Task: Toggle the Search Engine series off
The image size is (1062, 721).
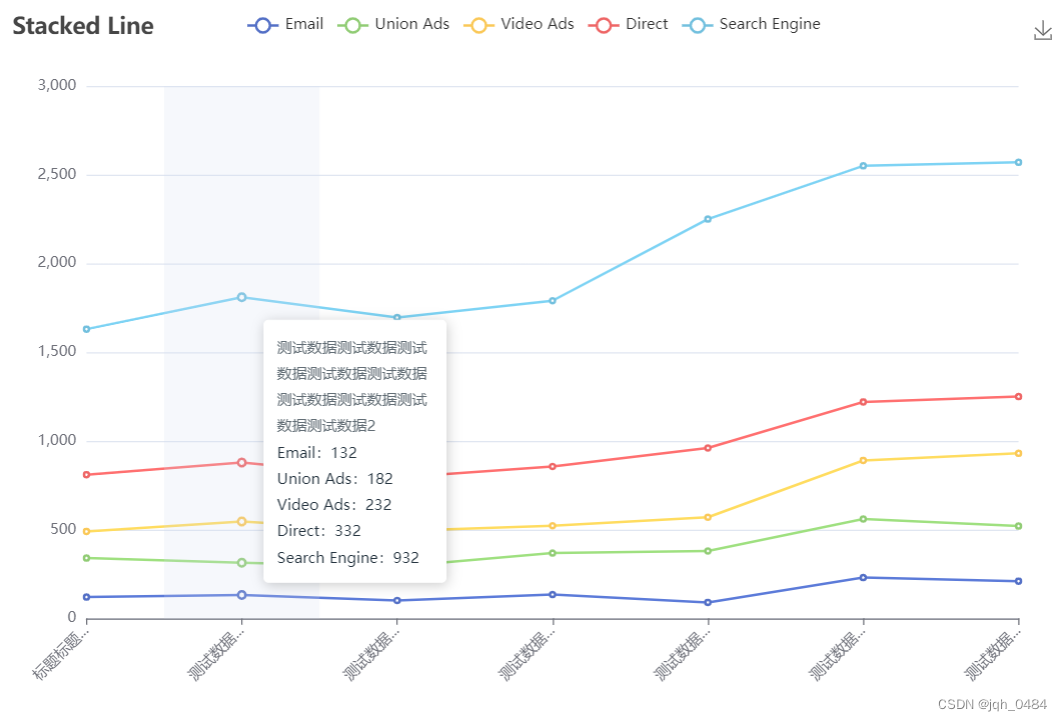Action: [x=770, y=24]
